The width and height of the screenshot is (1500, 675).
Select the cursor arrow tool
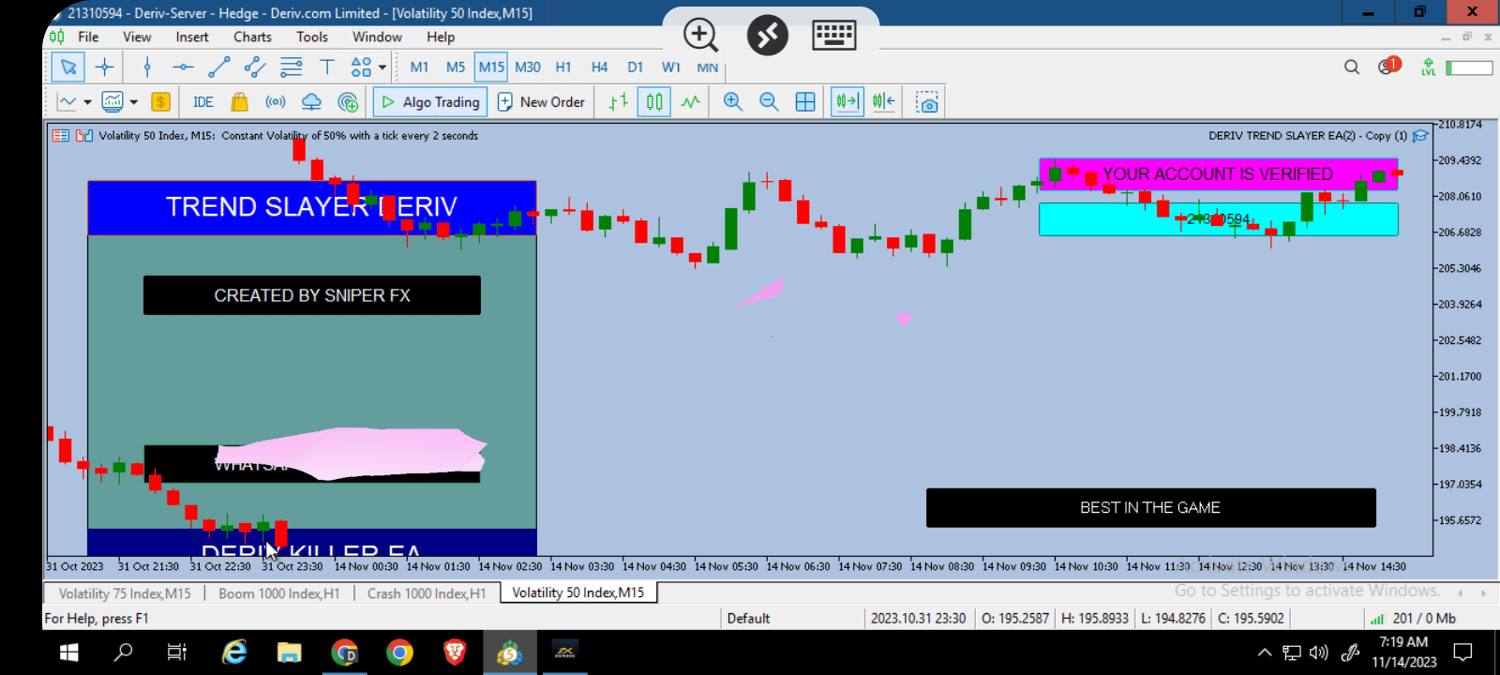point(68,67)
